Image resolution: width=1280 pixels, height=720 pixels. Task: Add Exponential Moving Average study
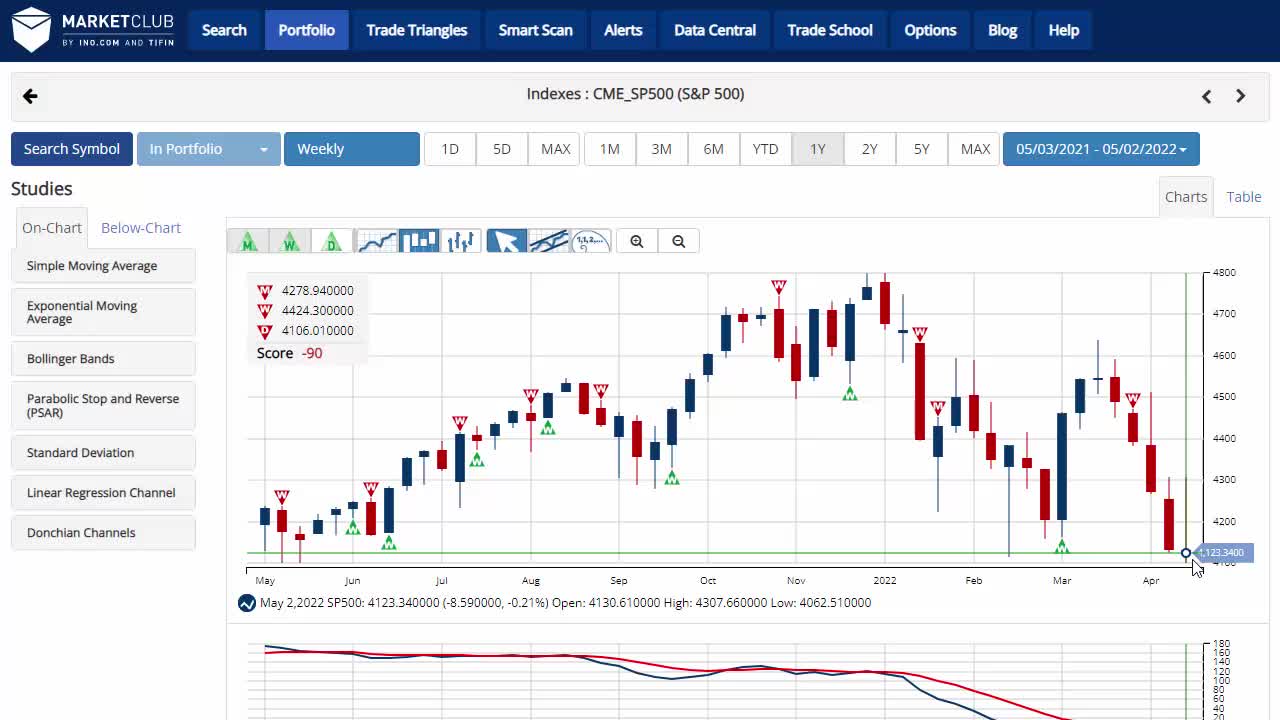pyautogui.click(x=103, y=312)
